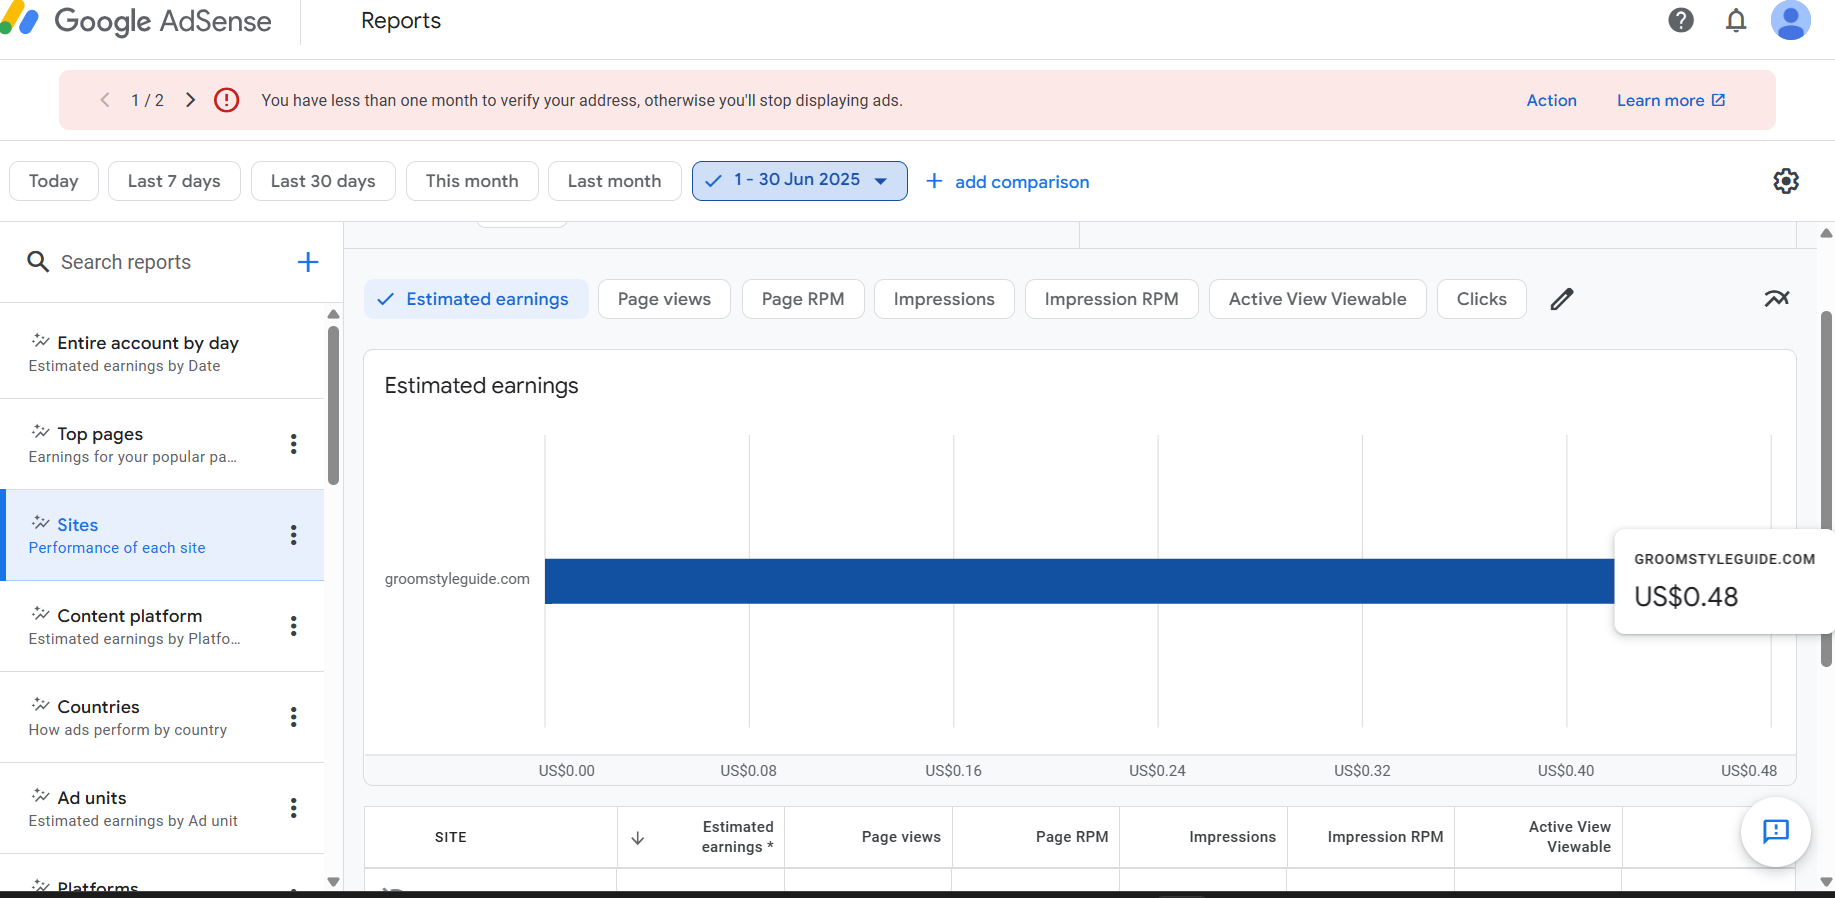Open more options for Ad units report
Image resolution: width=1835 pixels, height=898 pixels.
293,808
